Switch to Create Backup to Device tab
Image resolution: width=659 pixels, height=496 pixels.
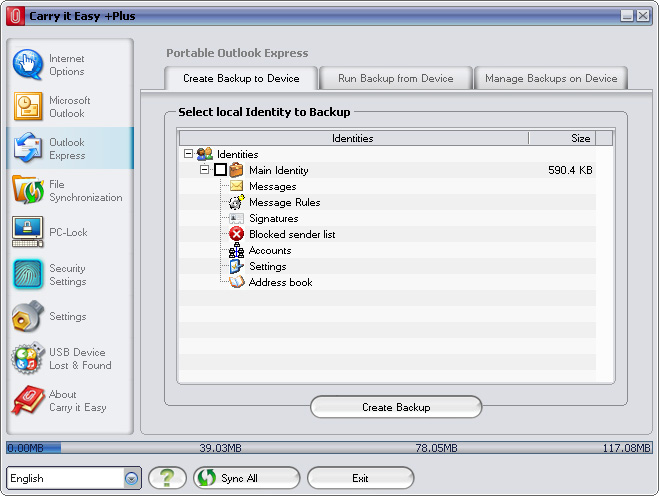tap(241, 78)
